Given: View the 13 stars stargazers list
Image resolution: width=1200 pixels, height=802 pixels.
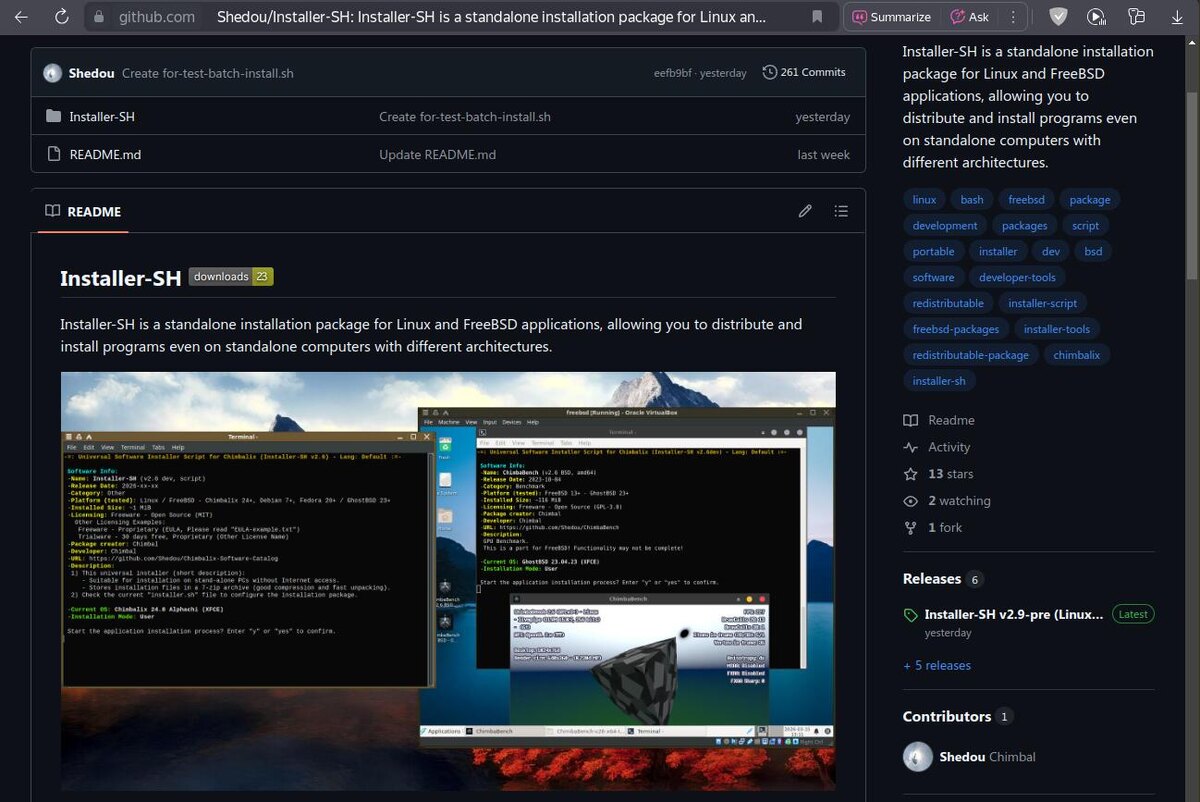Looking at the screenshot, I should coord(938,474).
